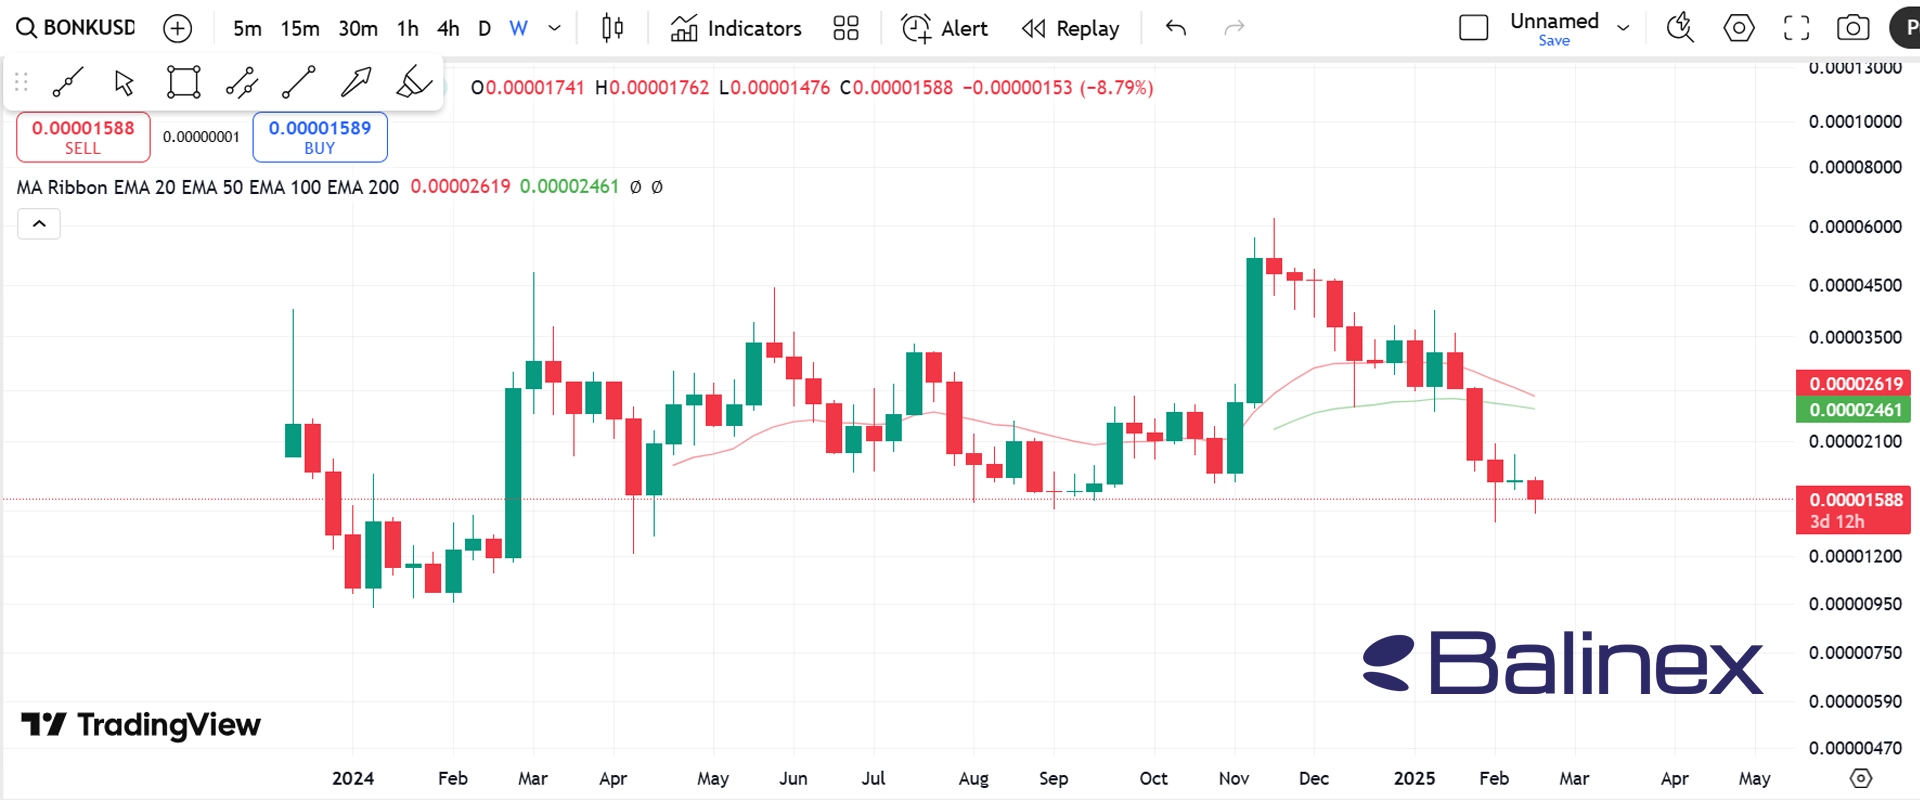Viewport: 1920px width, 800px height.
Task: Click the Unnamed layout Save button
Action: tap(1554, 41)
